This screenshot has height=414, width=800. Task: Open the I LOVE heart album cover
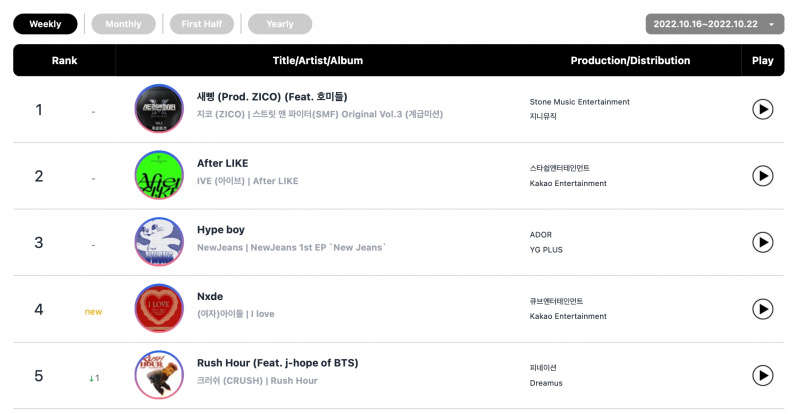click(159, 308)
